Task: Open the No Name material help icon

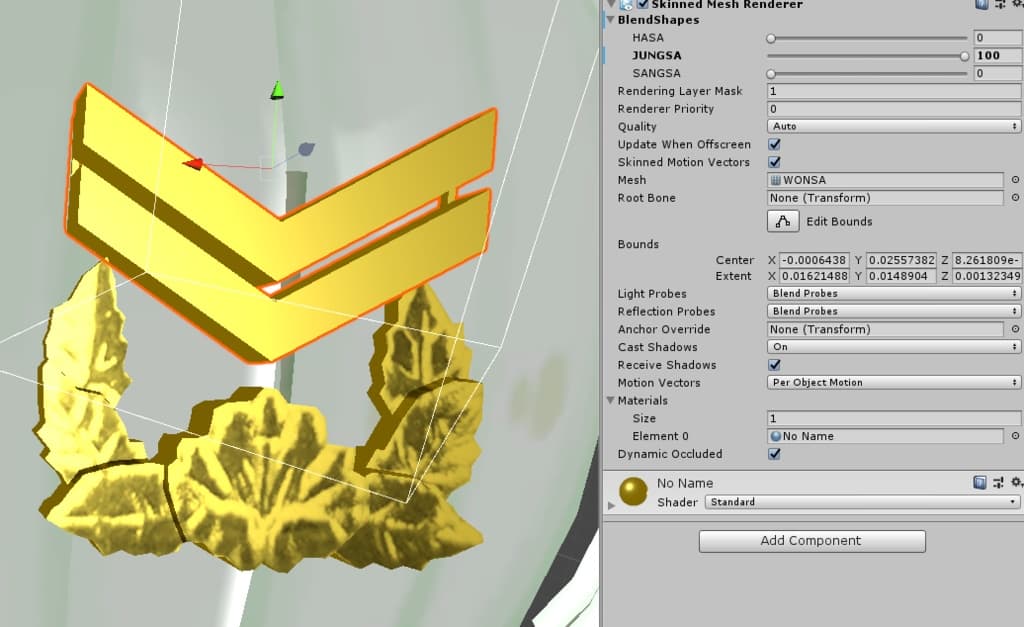Action: (x=980, y=483)
